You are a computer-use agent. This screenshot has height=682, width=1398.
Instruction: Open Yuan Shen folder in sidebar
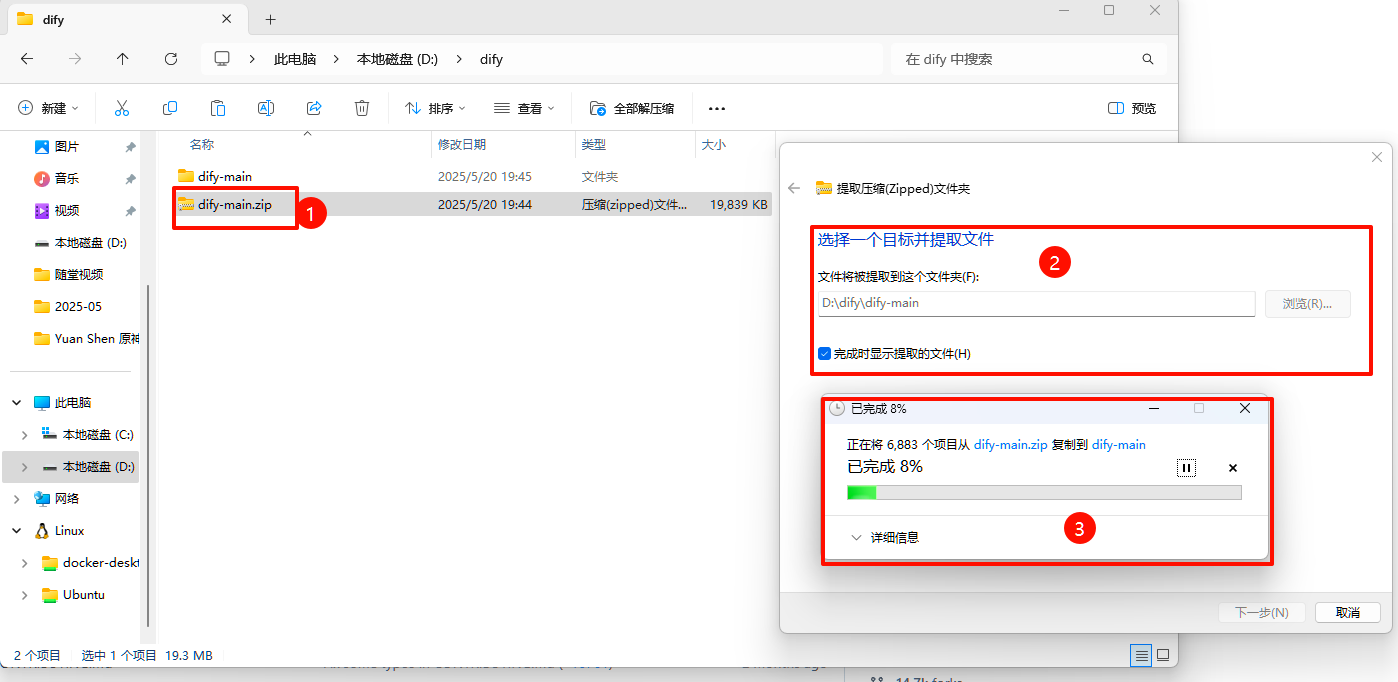(86, 338)
